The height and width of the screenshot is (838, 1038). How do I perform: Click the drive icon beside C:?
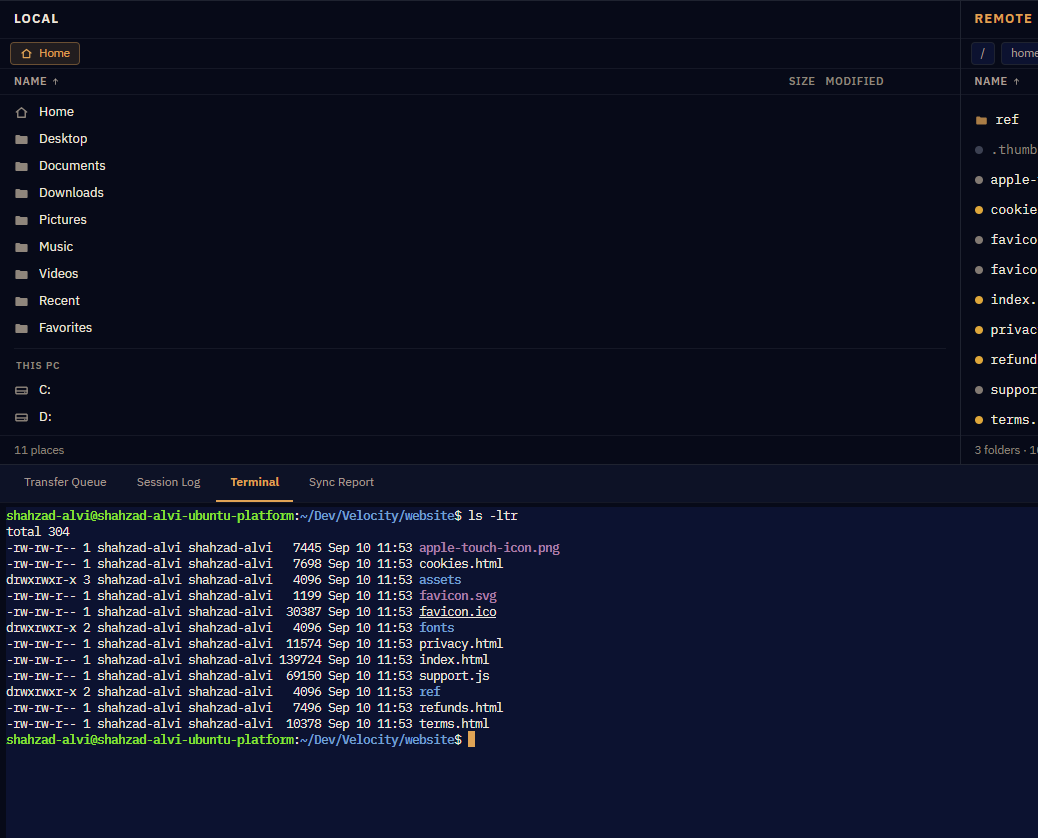tap(22, 391)
